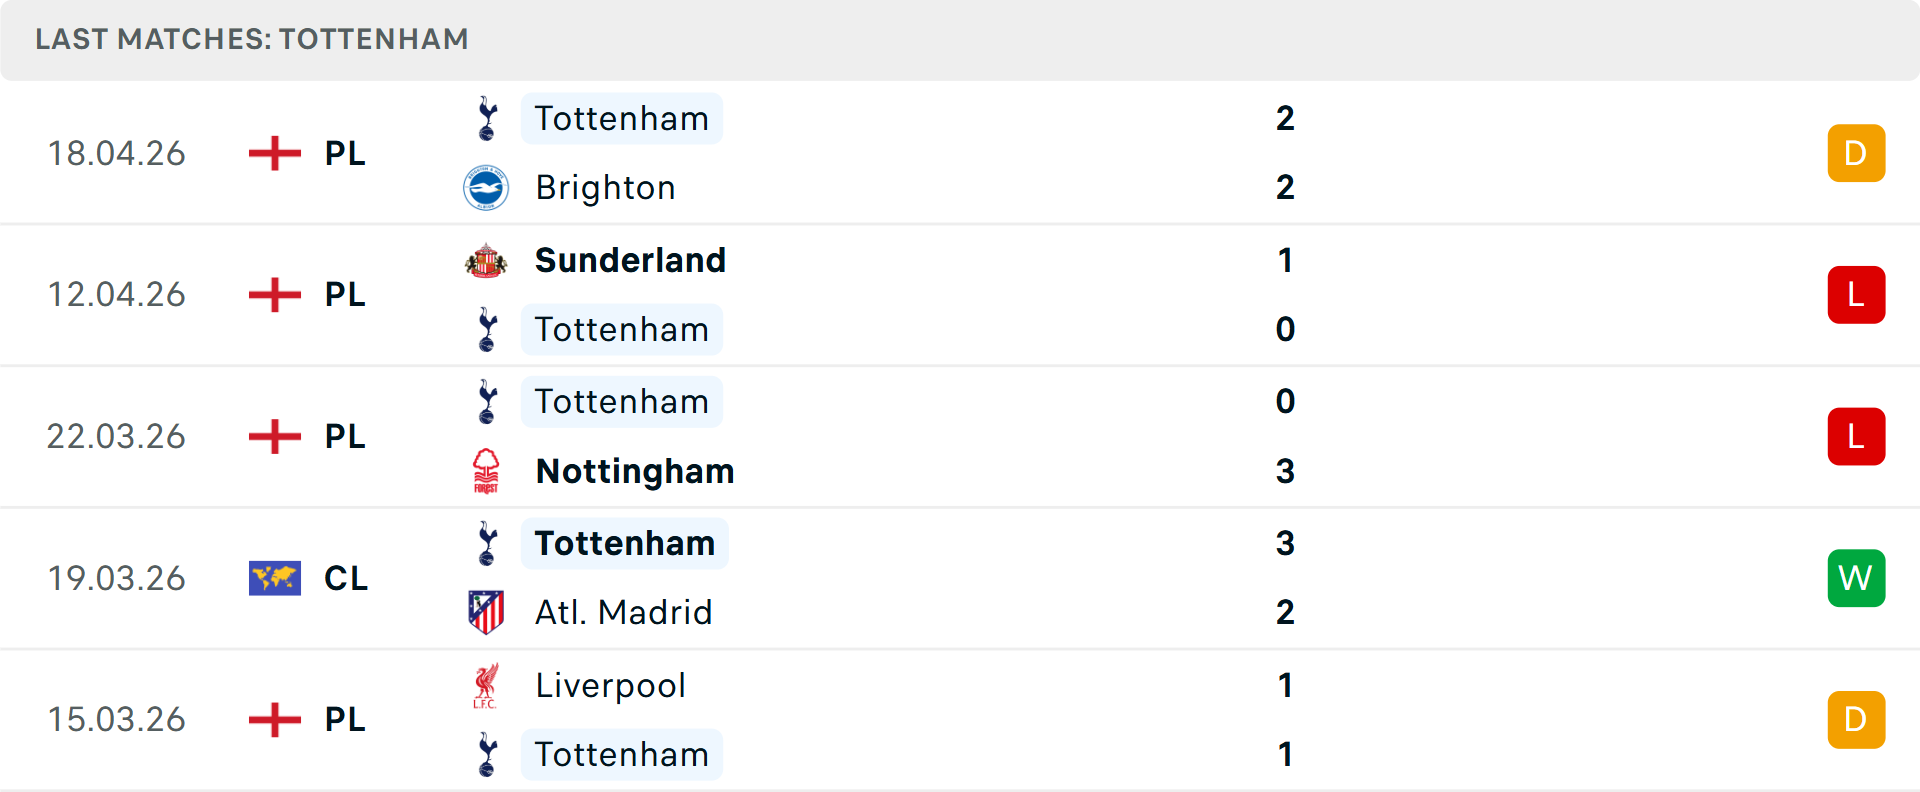Open the Sunderland team link

click(630, 260)
